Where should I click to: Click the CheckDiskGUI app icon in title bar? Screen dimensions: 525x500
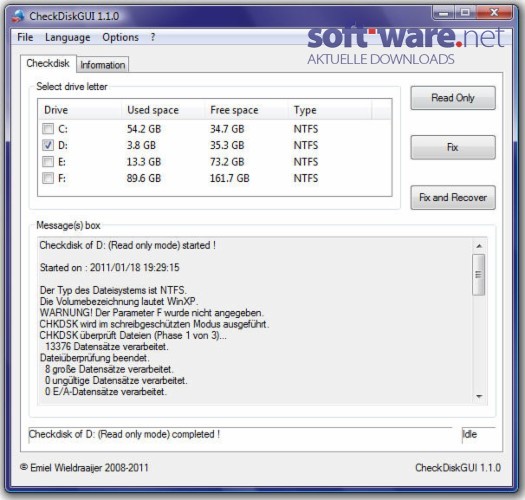18,16
